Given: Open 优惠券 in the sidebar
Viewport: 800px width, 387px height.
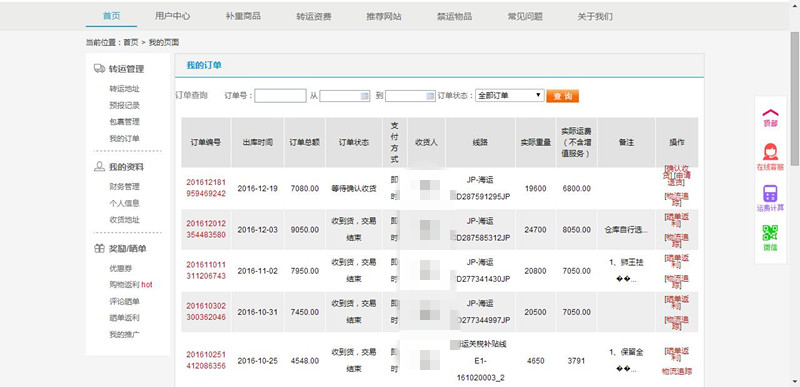Looking at the screenshot, I should coord(121,268).
